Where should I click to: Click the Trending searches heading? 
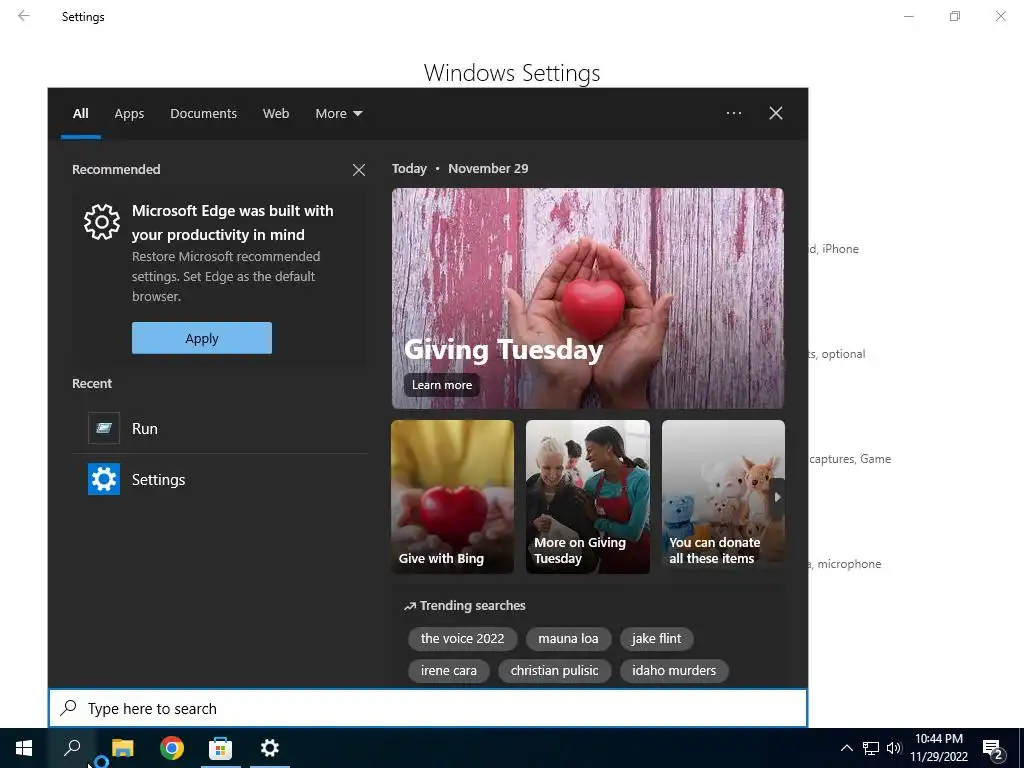(x=464, y=605)
